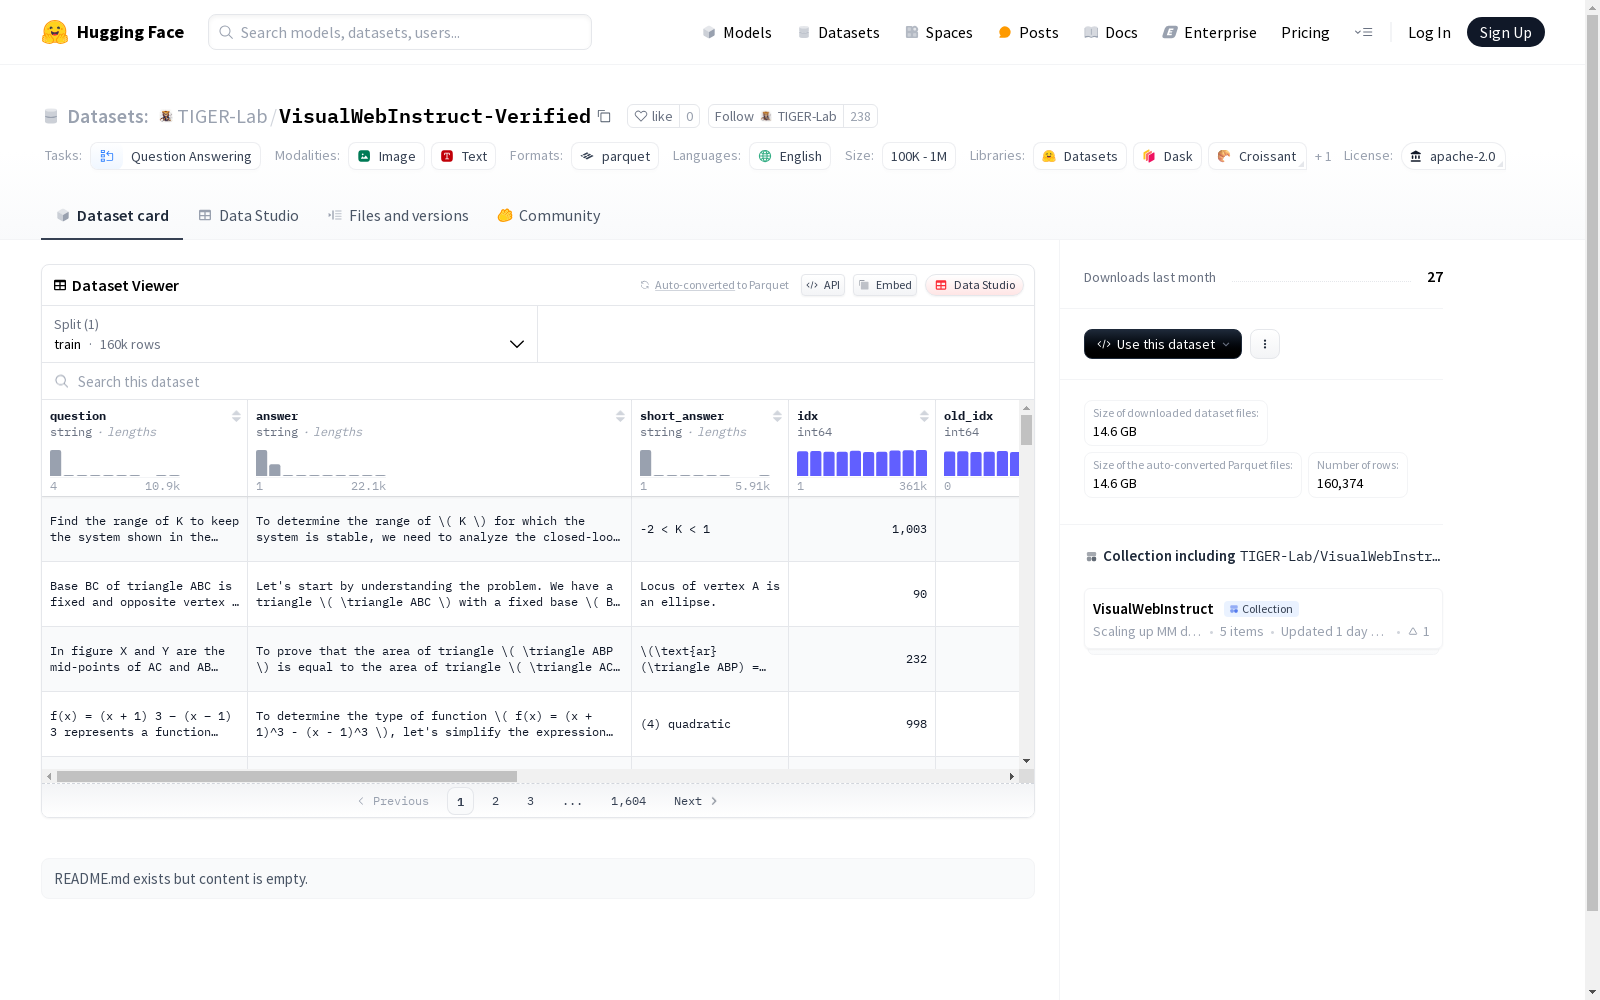Screen dimensions: 1600x1000
Task: Expand Use this dataset dropdown
Action: click(1163, 344)
